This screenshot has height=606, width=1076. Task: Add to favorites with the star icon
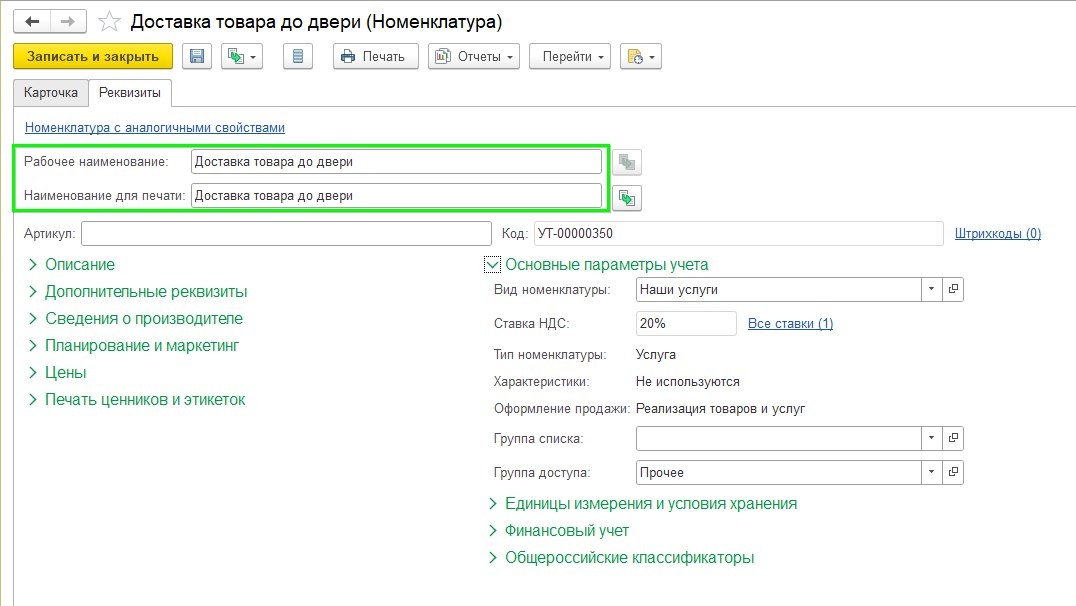[x=109, y=22]
